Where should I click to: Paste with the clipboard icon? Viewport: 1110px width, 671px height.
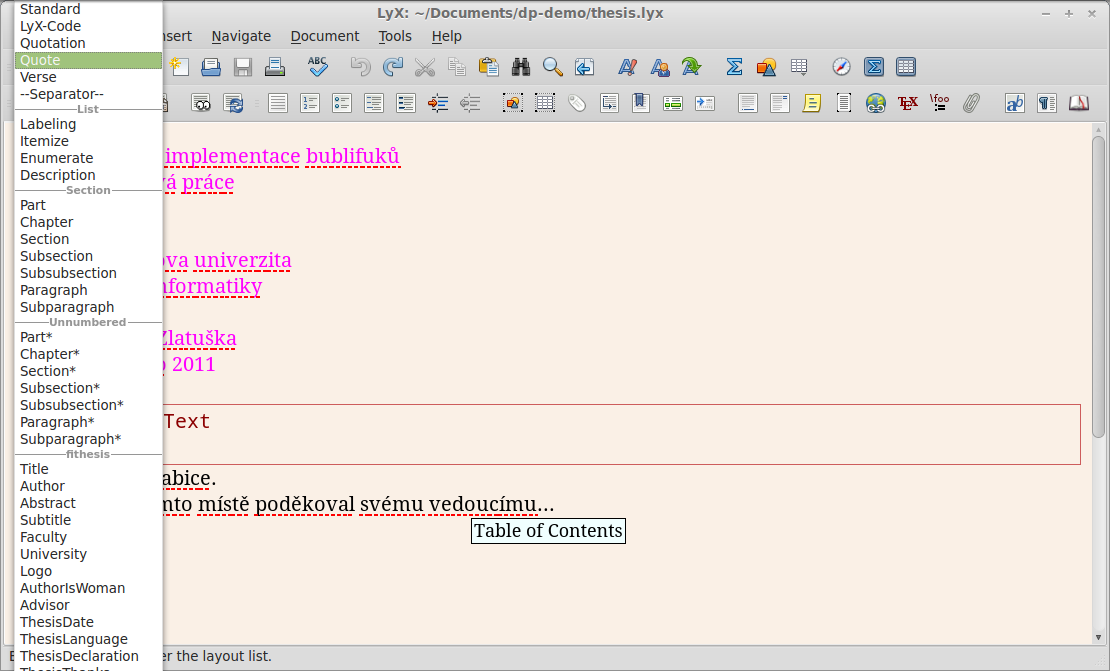(x=488, y=67)
